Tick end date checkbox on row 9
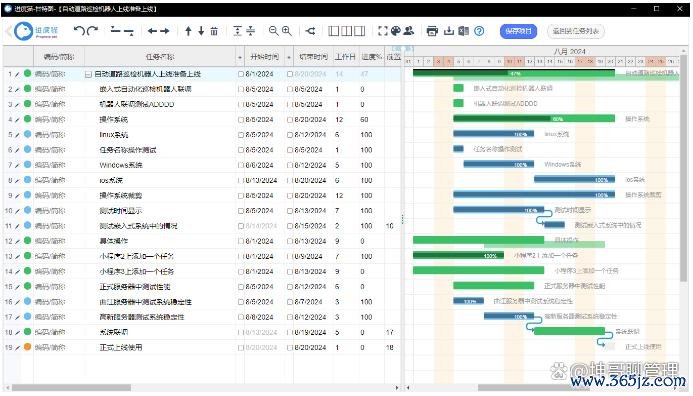 tap(290, 195)
